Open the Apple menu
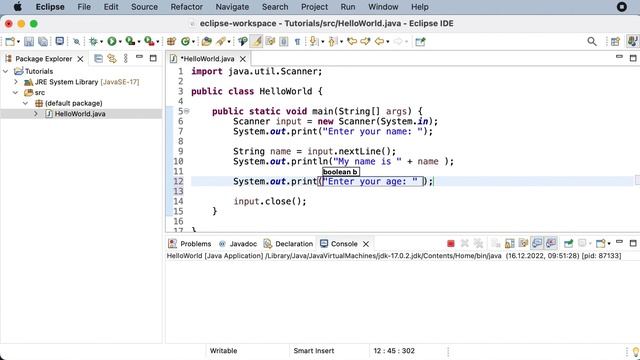Image resolution: width=640 pixels, height=360 pixels. (18, 7)
